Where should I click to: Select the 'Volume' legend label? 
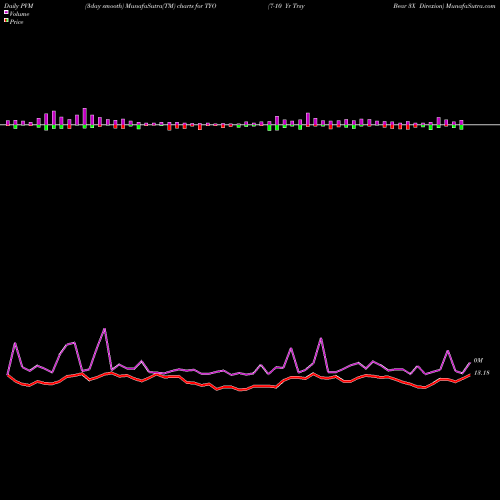(x=19, y=14)
